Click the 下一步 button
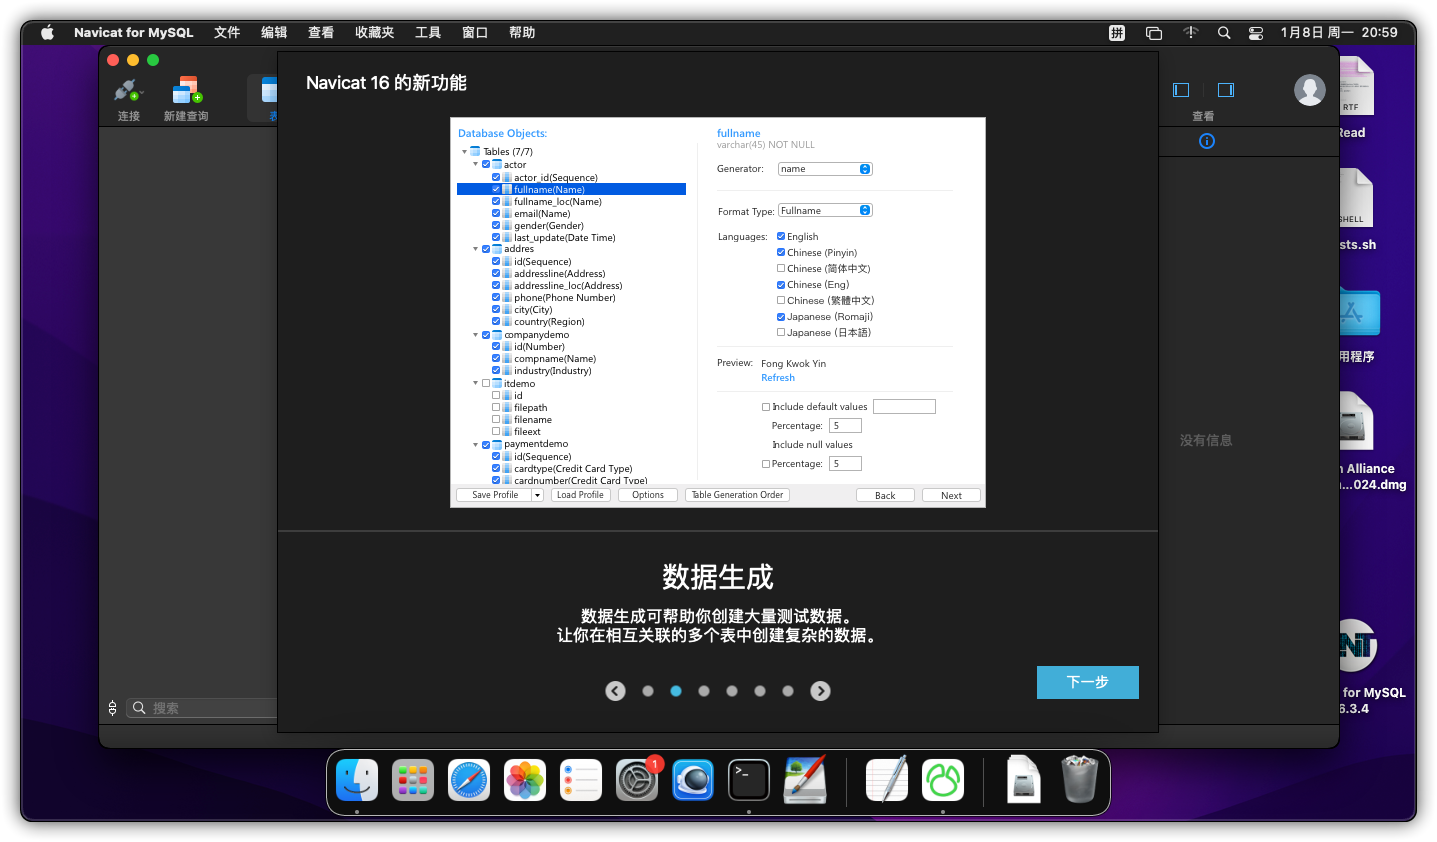The image size is (1437, 842). [1088, 682]
